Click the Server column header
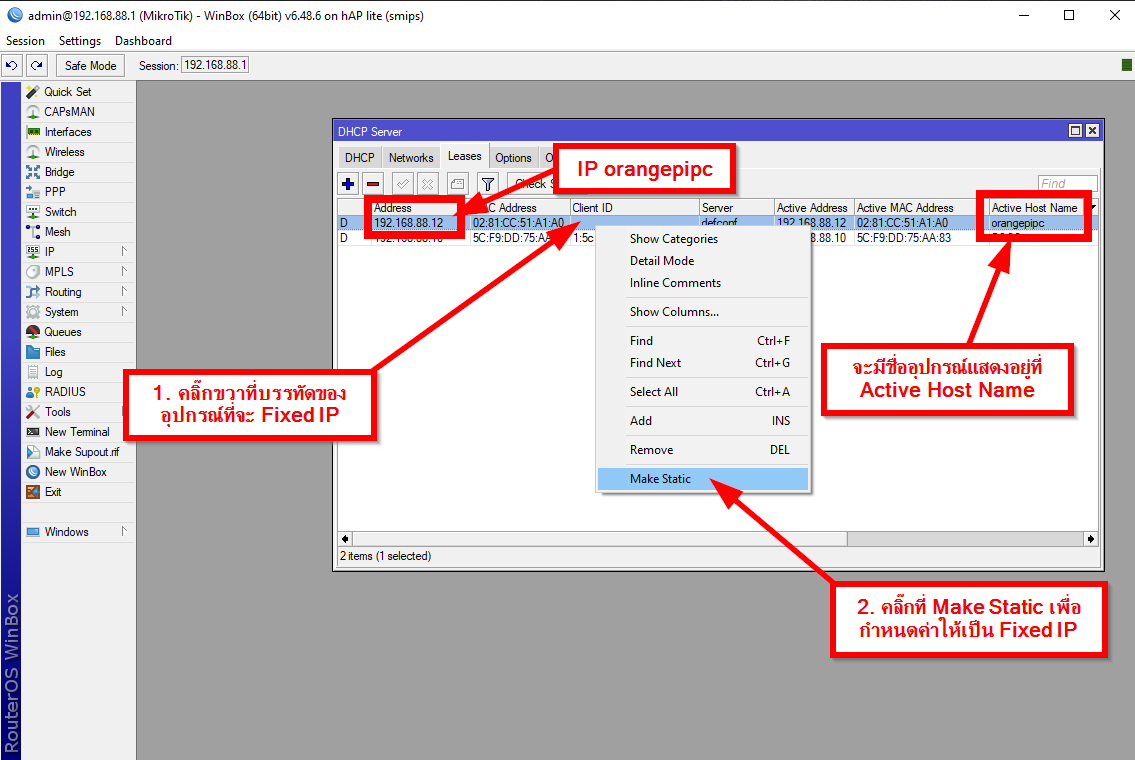Viewport: 1135px width, 760px height. [737, 208]
